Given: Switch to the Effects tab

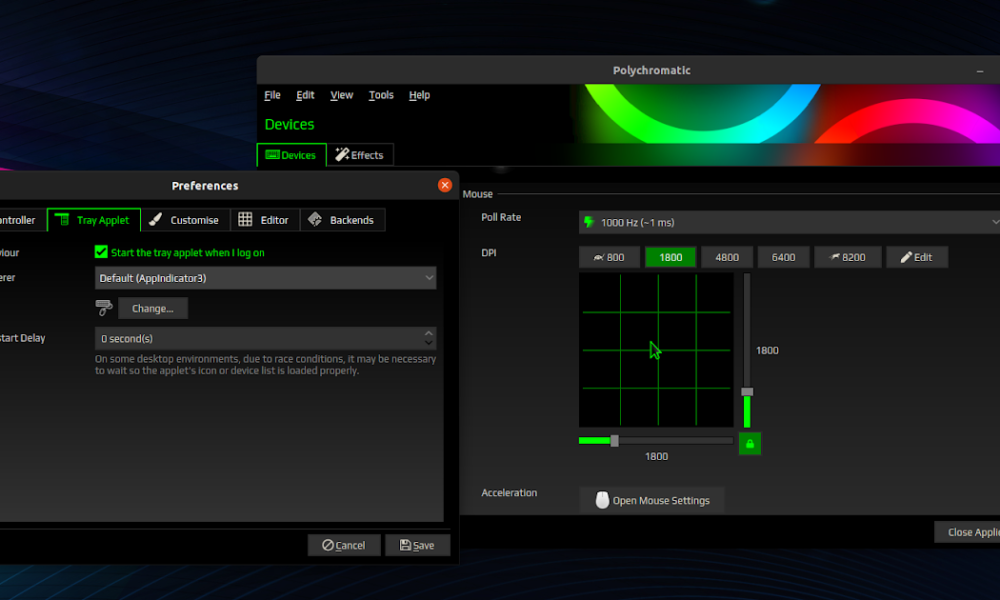Looking at the screenshot, I should point(360,155).
